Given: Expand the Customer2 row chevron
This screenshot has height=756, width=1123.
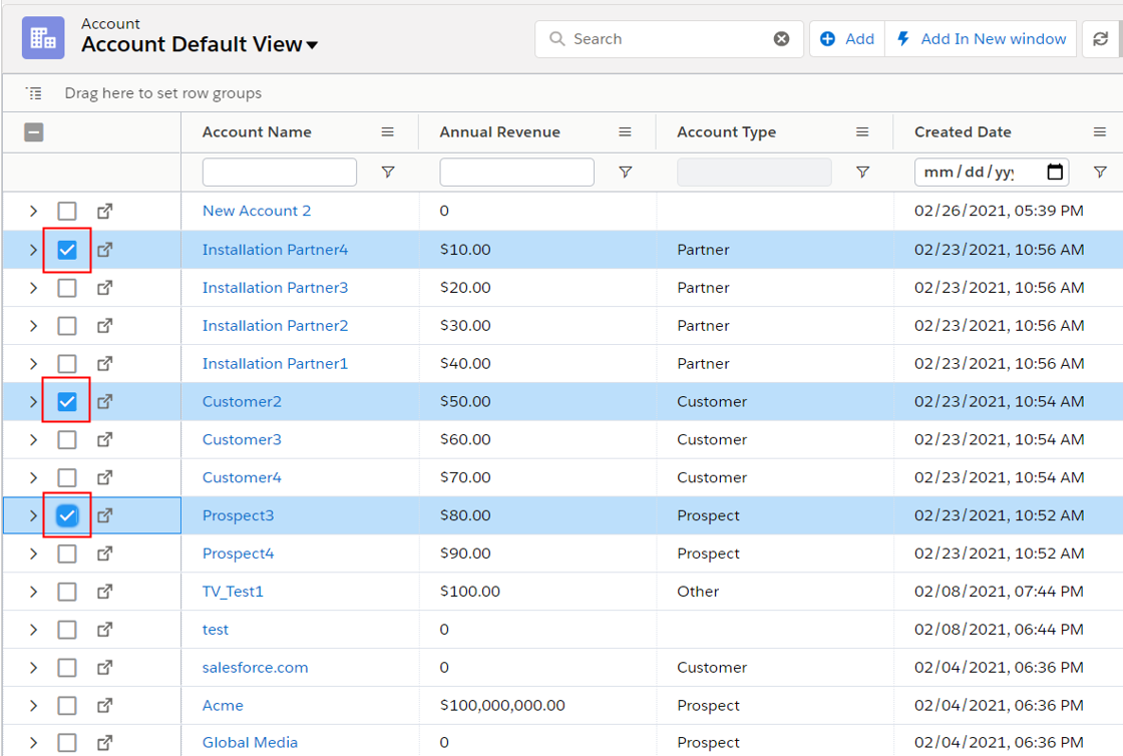Looking at the screenshot, I should point(33,402).
